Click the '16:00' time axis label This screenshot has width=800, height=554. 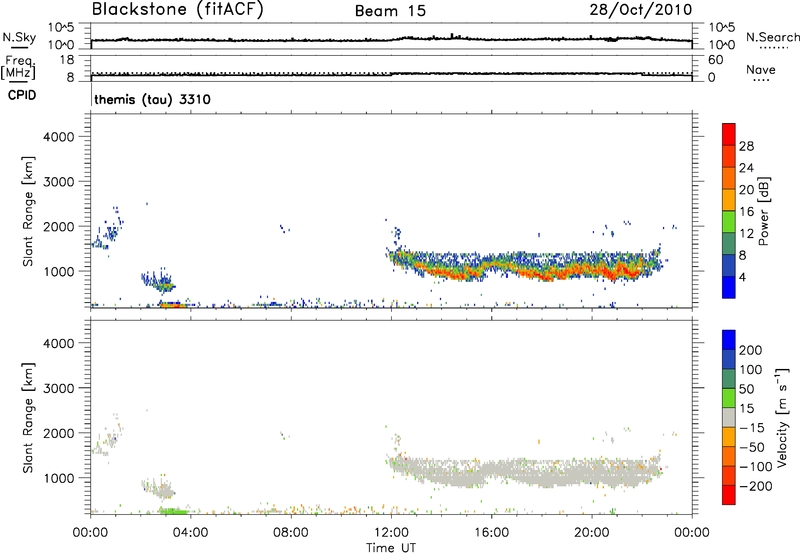(x=491, y=533)
